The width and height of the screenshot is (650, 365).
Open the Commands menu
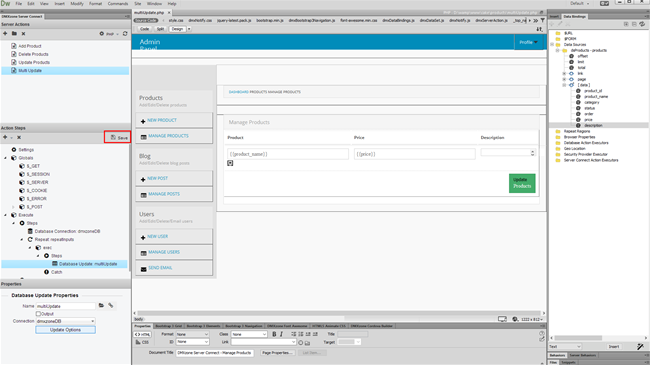(x=118, y=4)
